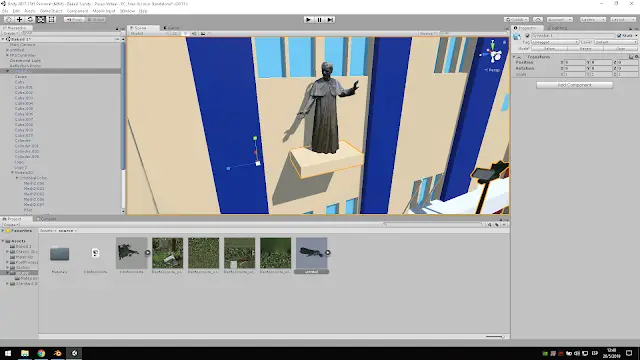The image size is (640, 360).
Task: Collapse the Transform component foldout
Action: click(514, 57)
